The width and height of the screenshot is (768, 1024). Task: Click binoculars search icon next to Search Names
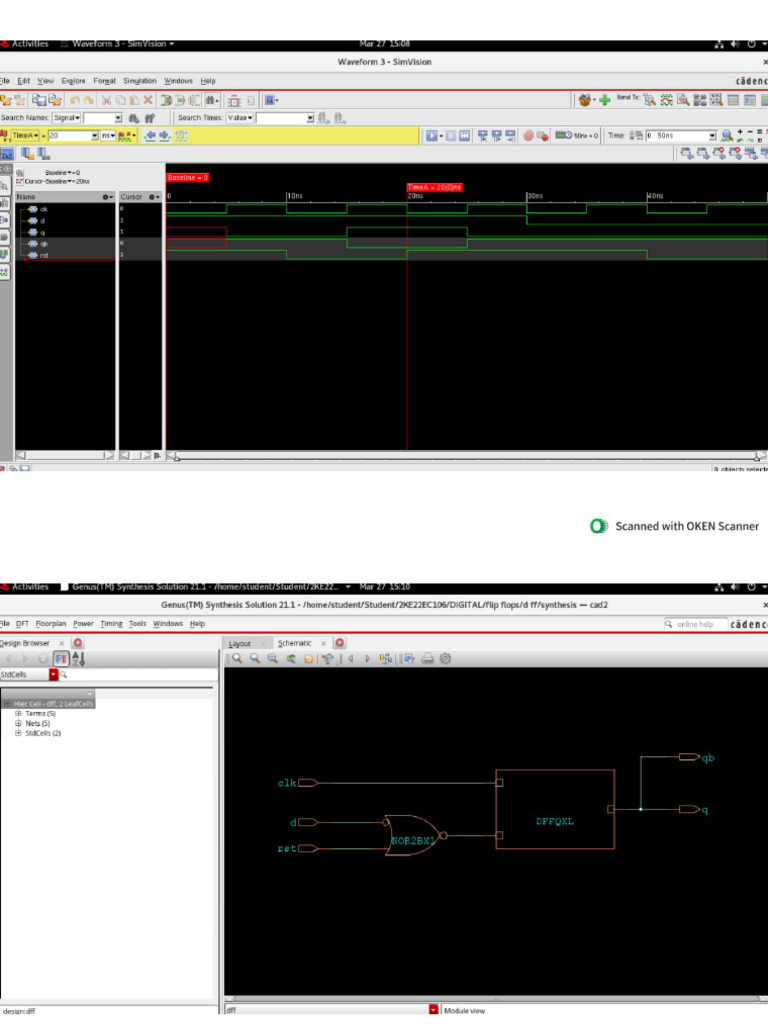(133, 118)
